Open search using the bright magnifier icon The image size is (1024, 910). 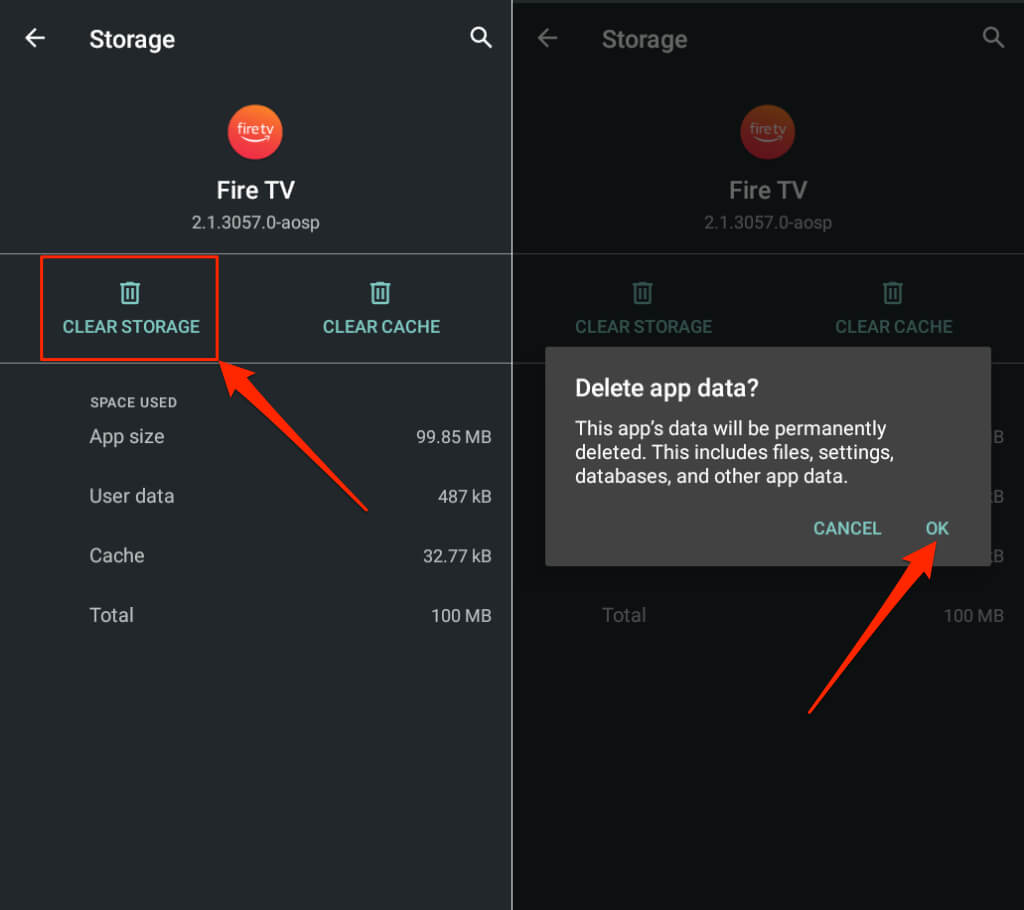click(x=481, y=38)
